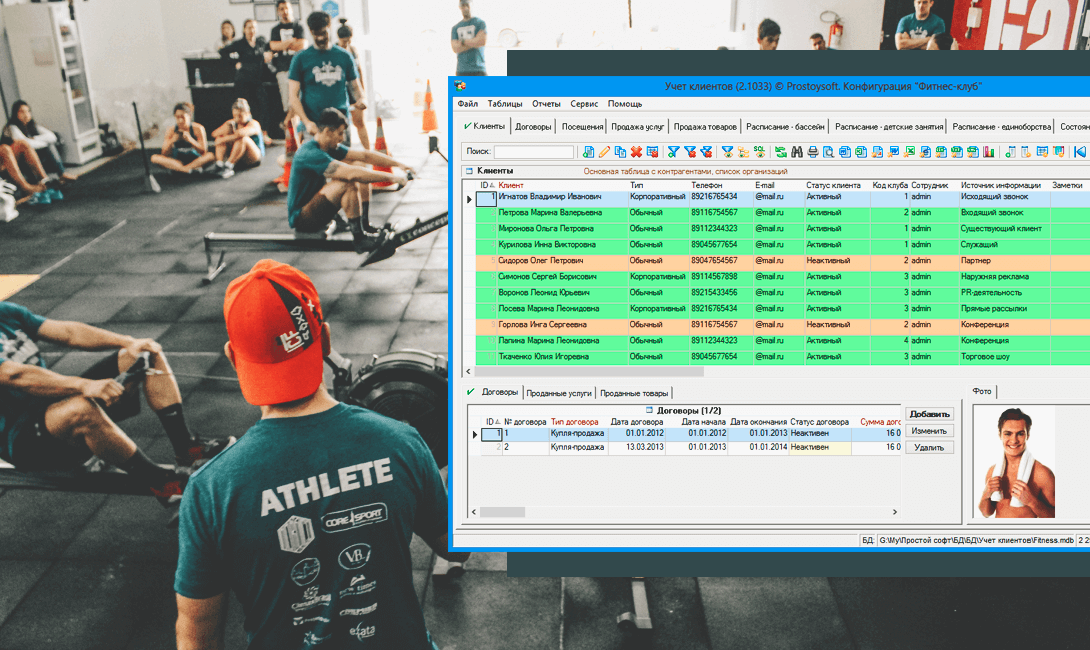Click the funnel with green plus icon
Screen dimensions: 1090x650
click(x=674, y=152)
